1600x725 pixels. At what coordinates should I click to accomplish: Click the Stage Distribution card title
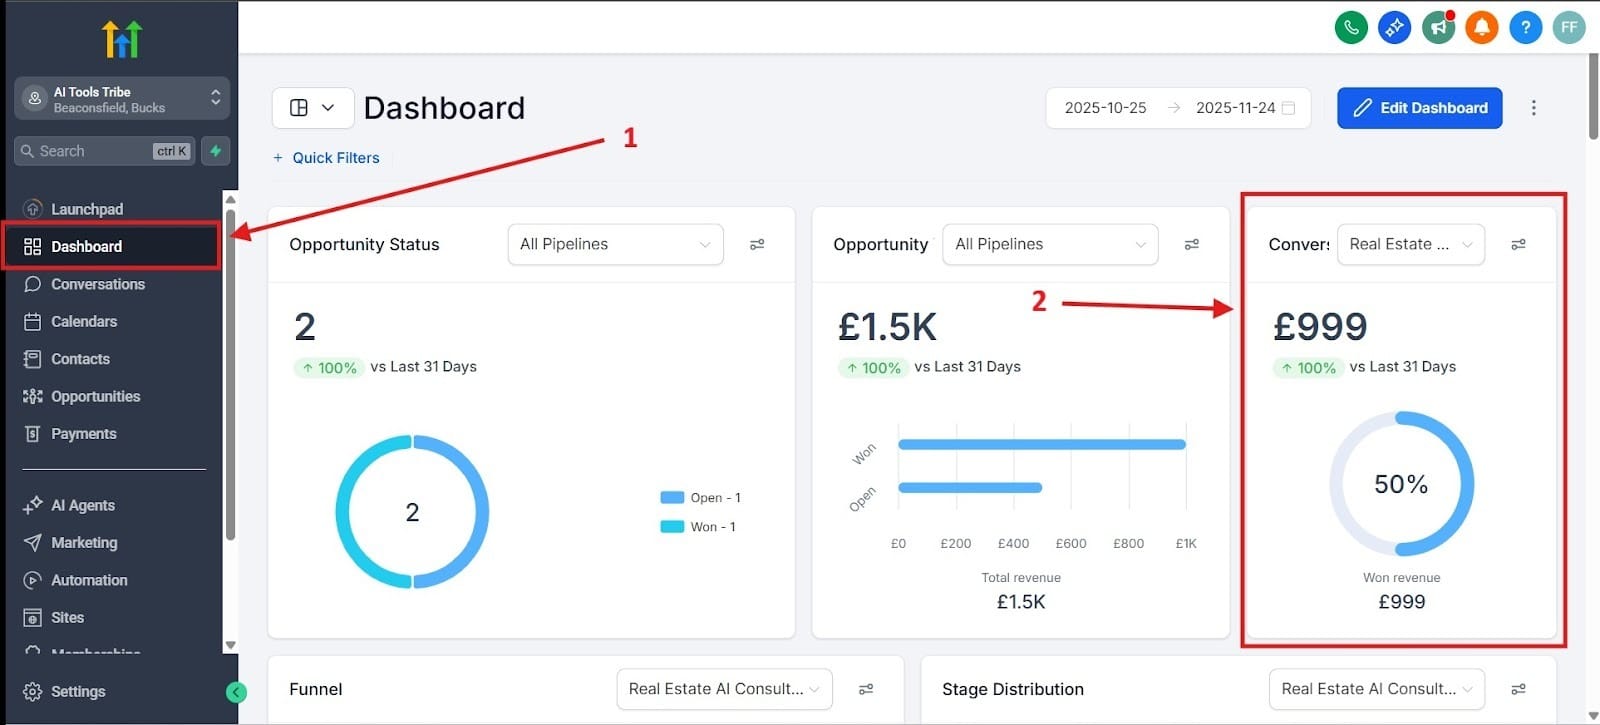click(x=1012, y=689)
